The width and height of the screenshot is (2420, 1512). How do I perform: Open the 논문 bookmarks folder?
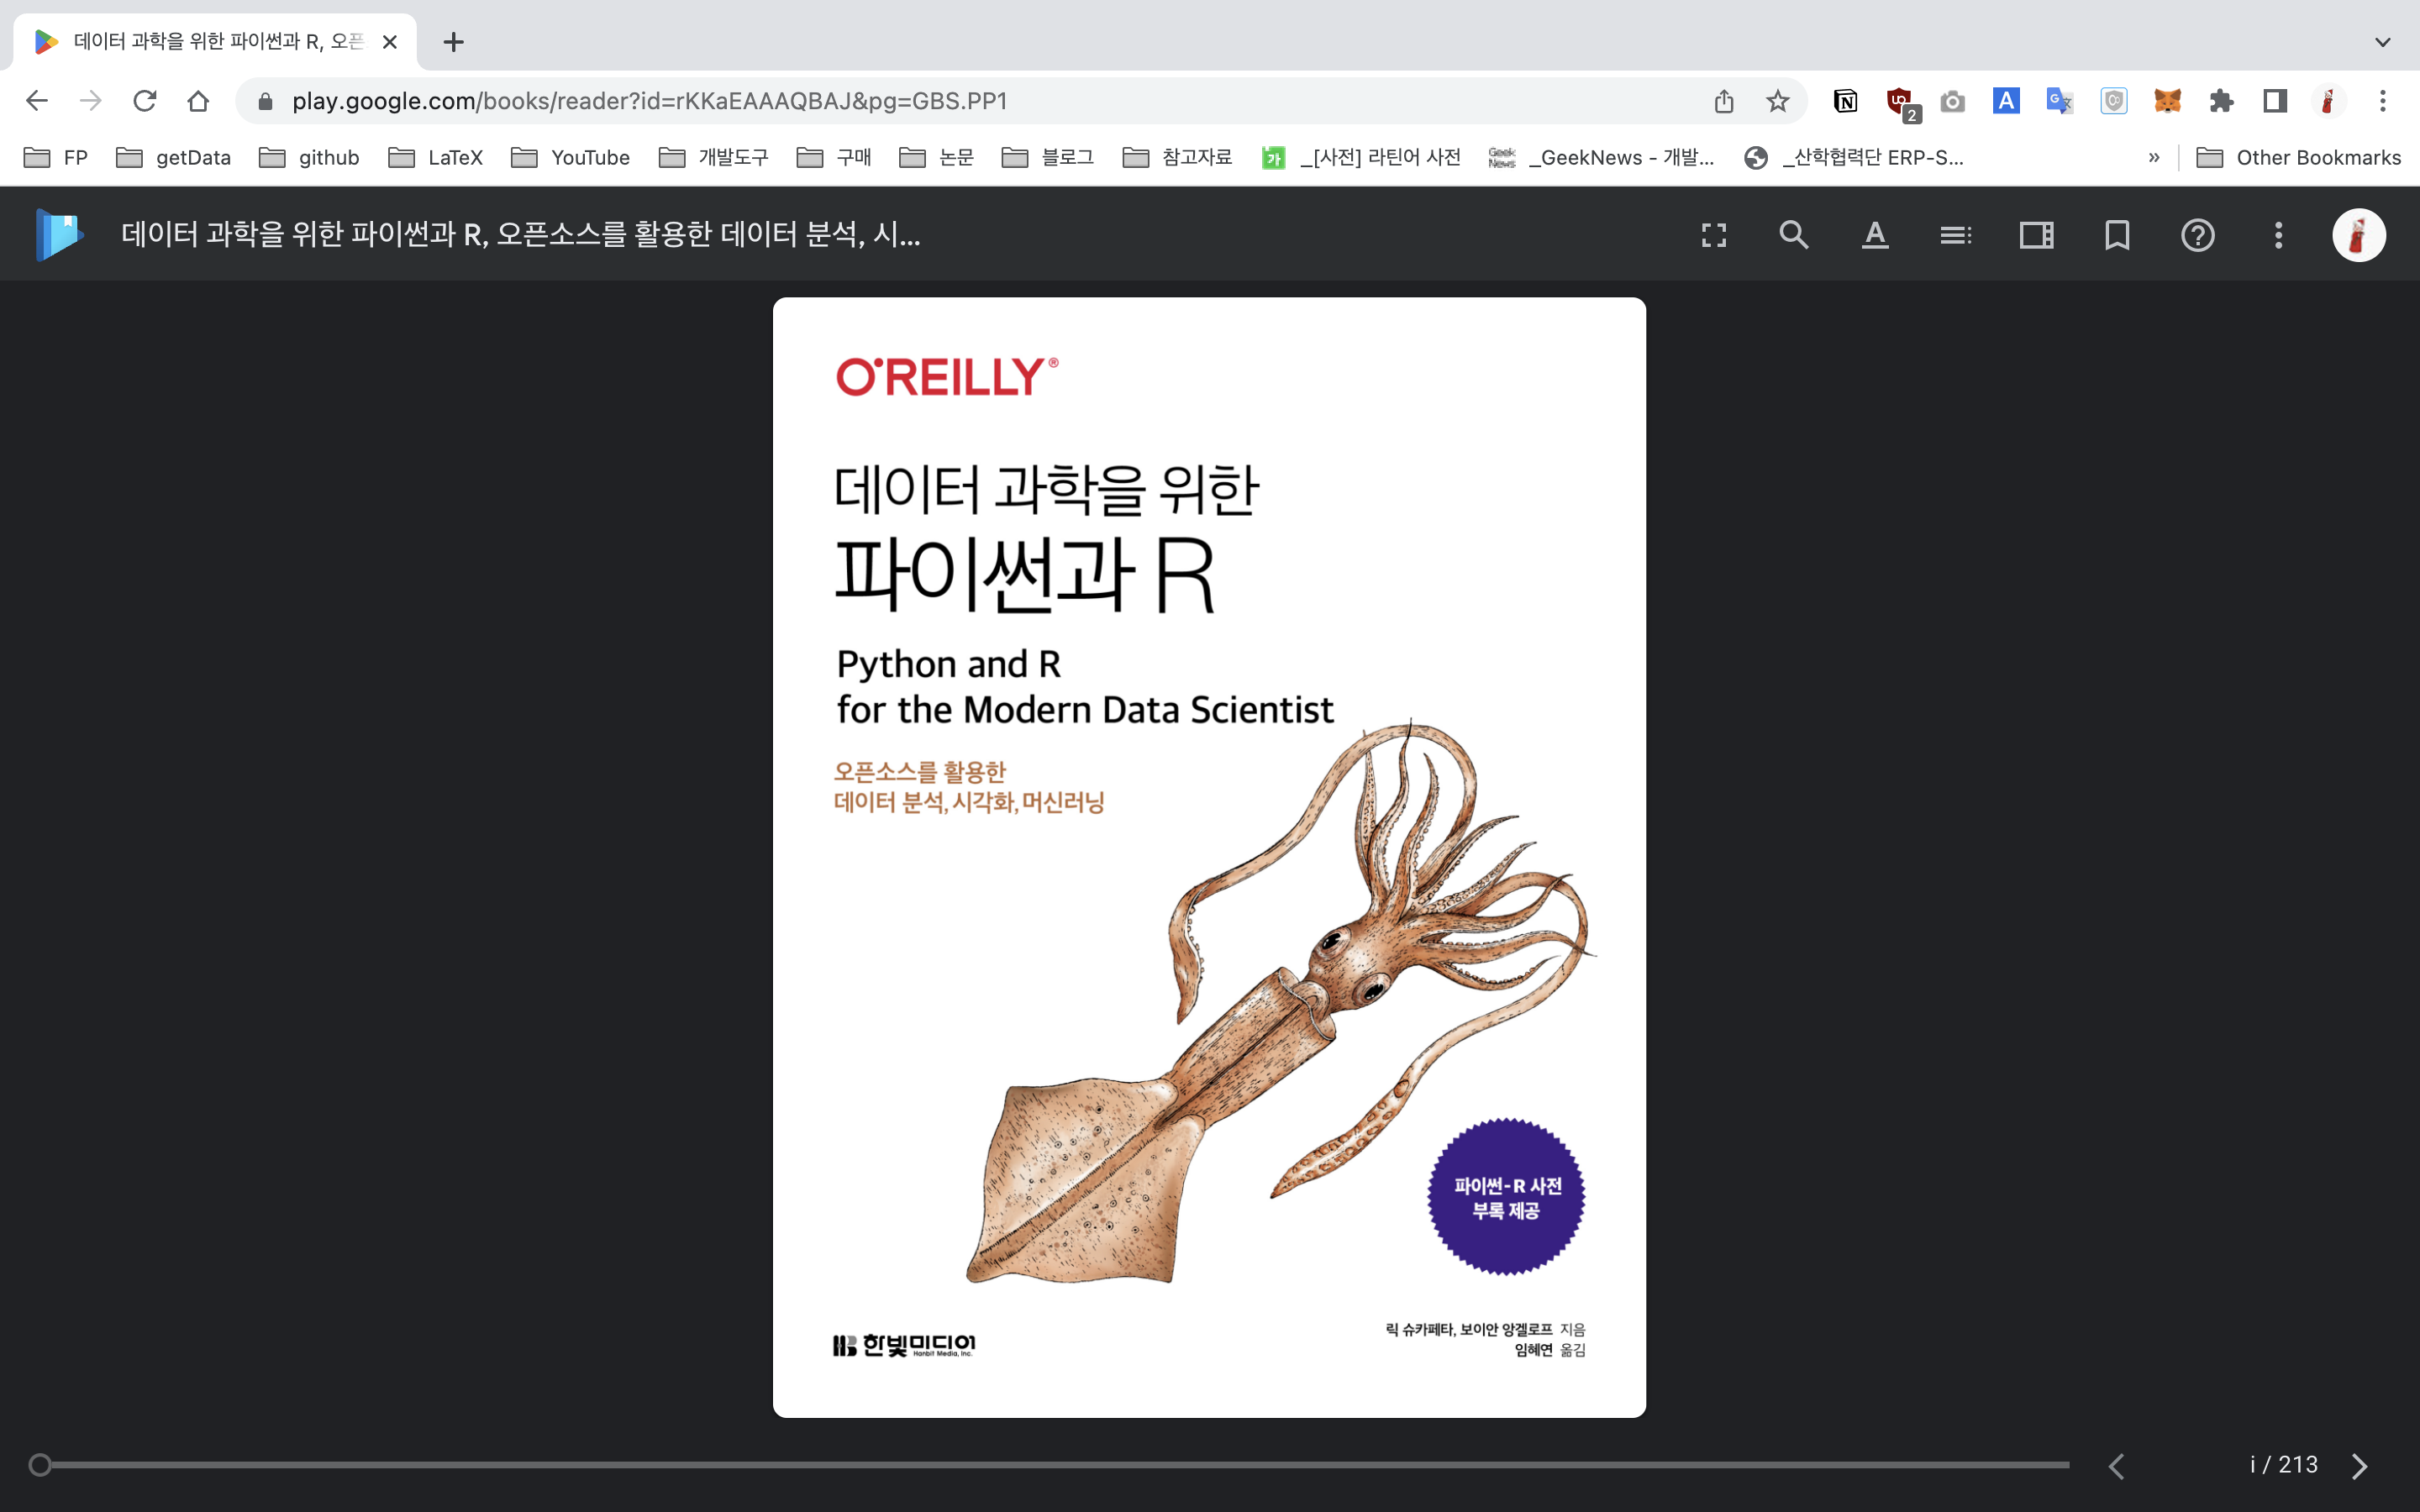click(x=937, y=158)
